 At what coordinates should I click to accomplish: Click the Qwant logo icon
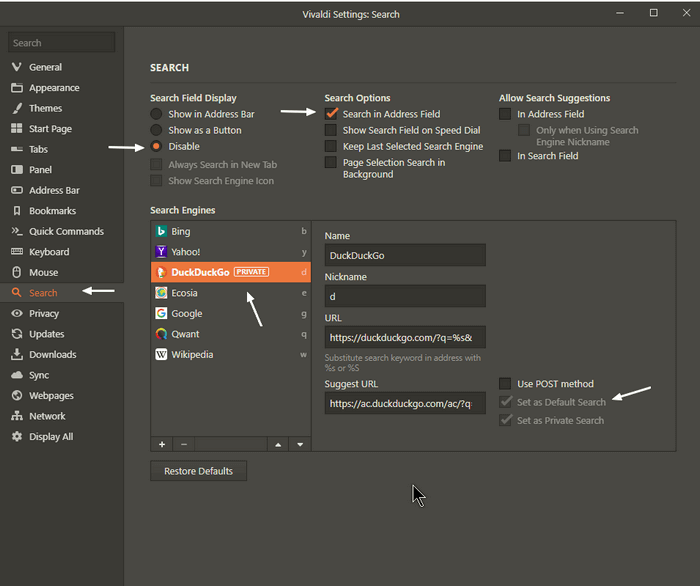[161, 334]
